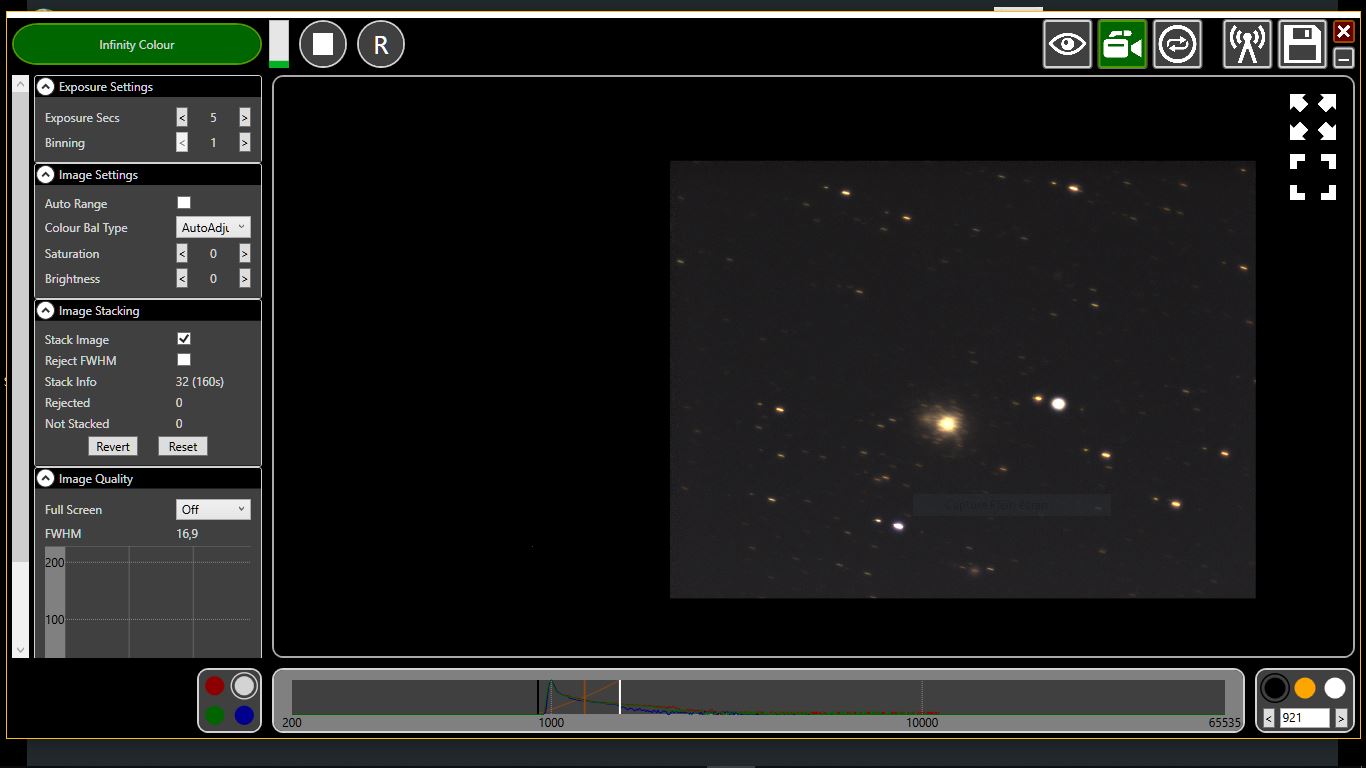The image size is (1366, 768).
Task: Increase the Brightness value
Action: (244, 279)
